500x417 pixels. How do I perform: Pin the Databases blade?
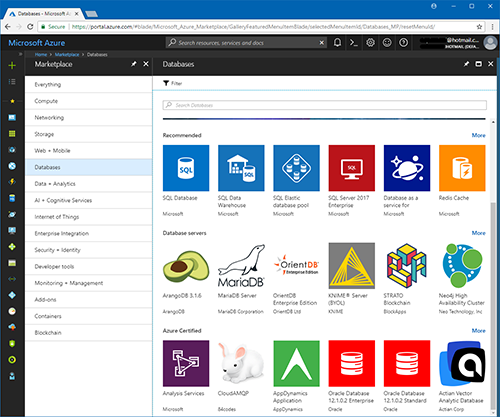466,64
